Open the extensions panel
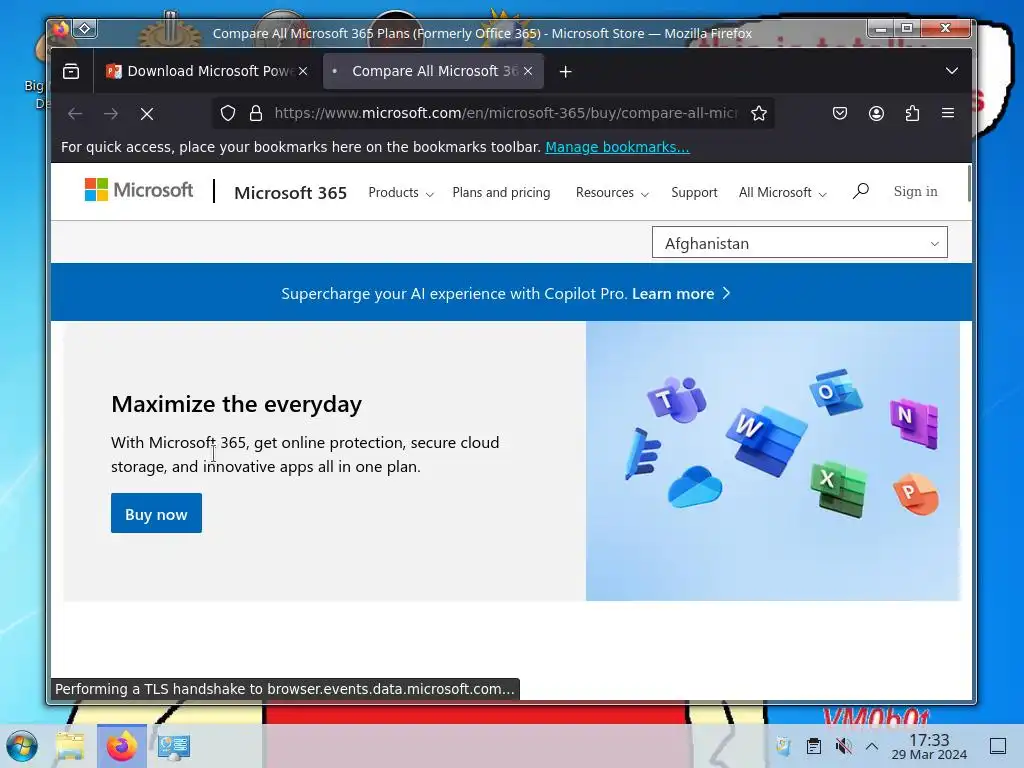The width and height of the screenshot is (1024, 768). coord(912,114)
